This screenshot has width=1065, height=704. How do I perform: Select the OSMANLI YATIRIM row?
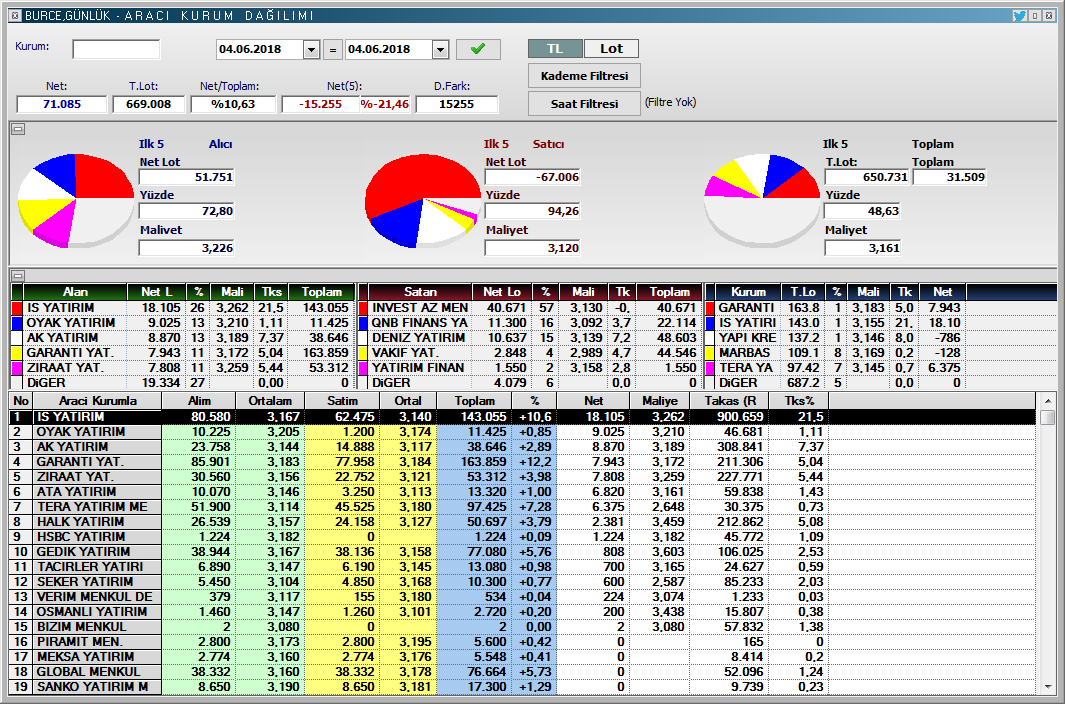[x=522, y=612]
